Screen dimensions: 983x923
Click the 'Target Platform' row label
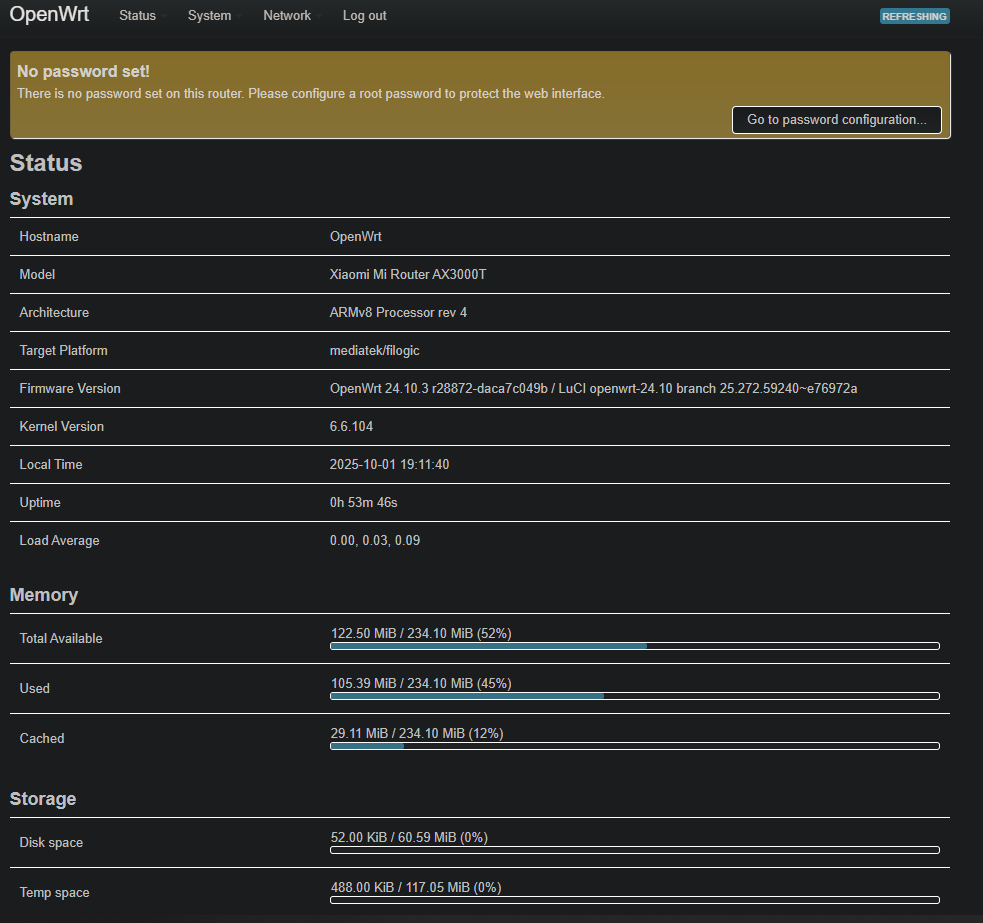tap(63, 351)
